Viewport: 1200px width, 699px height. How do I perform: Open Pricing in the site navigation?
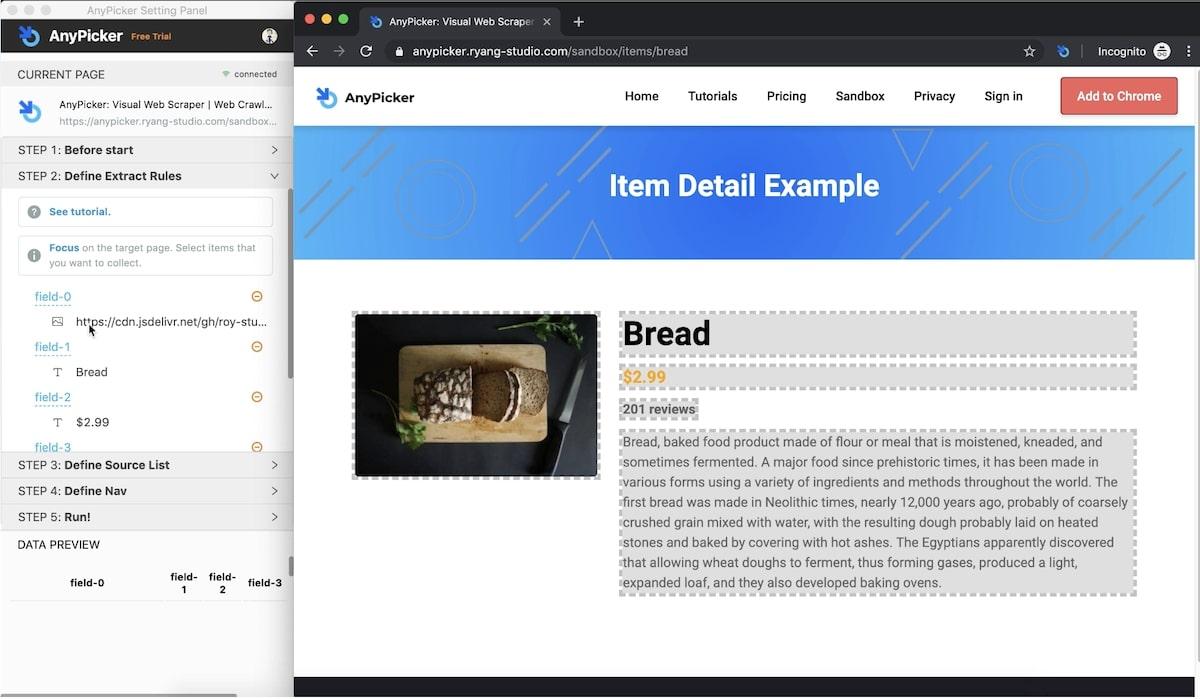(x=787, y=96)
